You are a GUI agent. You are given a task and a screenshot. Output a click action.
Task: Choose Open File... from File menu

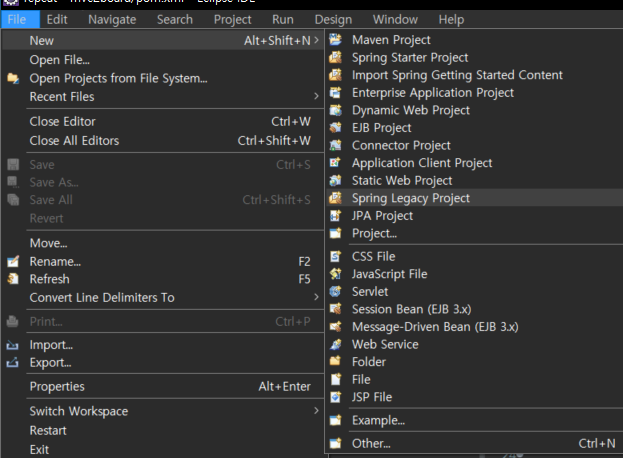tap(163, 60)
